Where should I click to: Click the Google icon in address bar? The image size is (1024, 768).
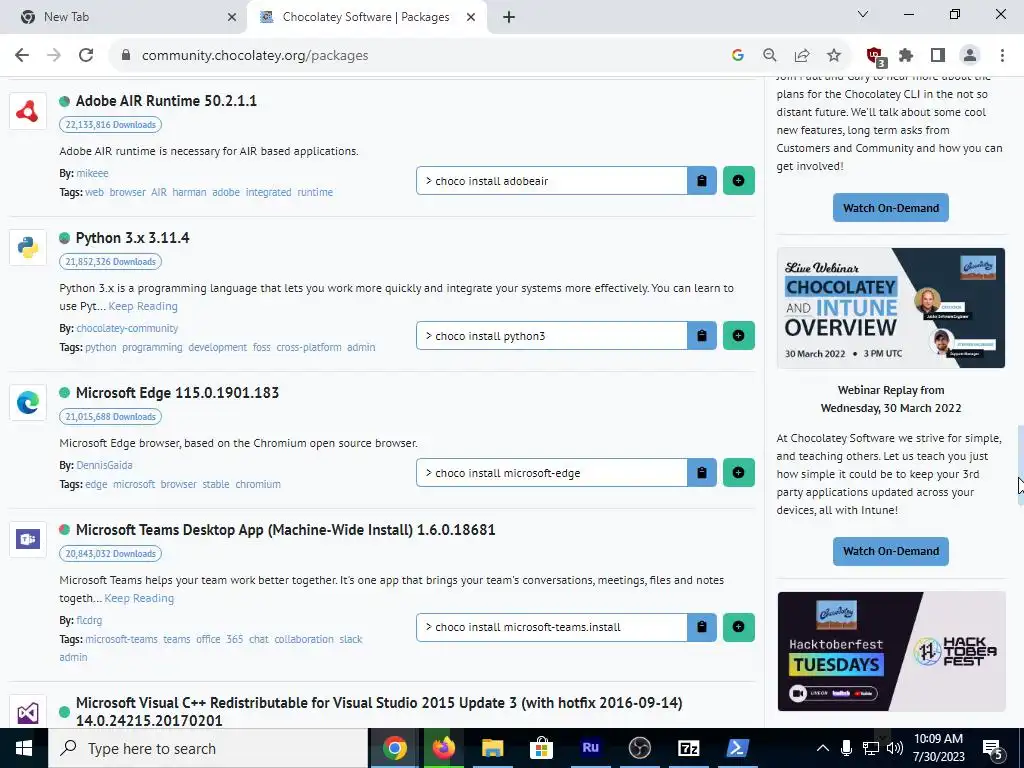tap(738, 56)
